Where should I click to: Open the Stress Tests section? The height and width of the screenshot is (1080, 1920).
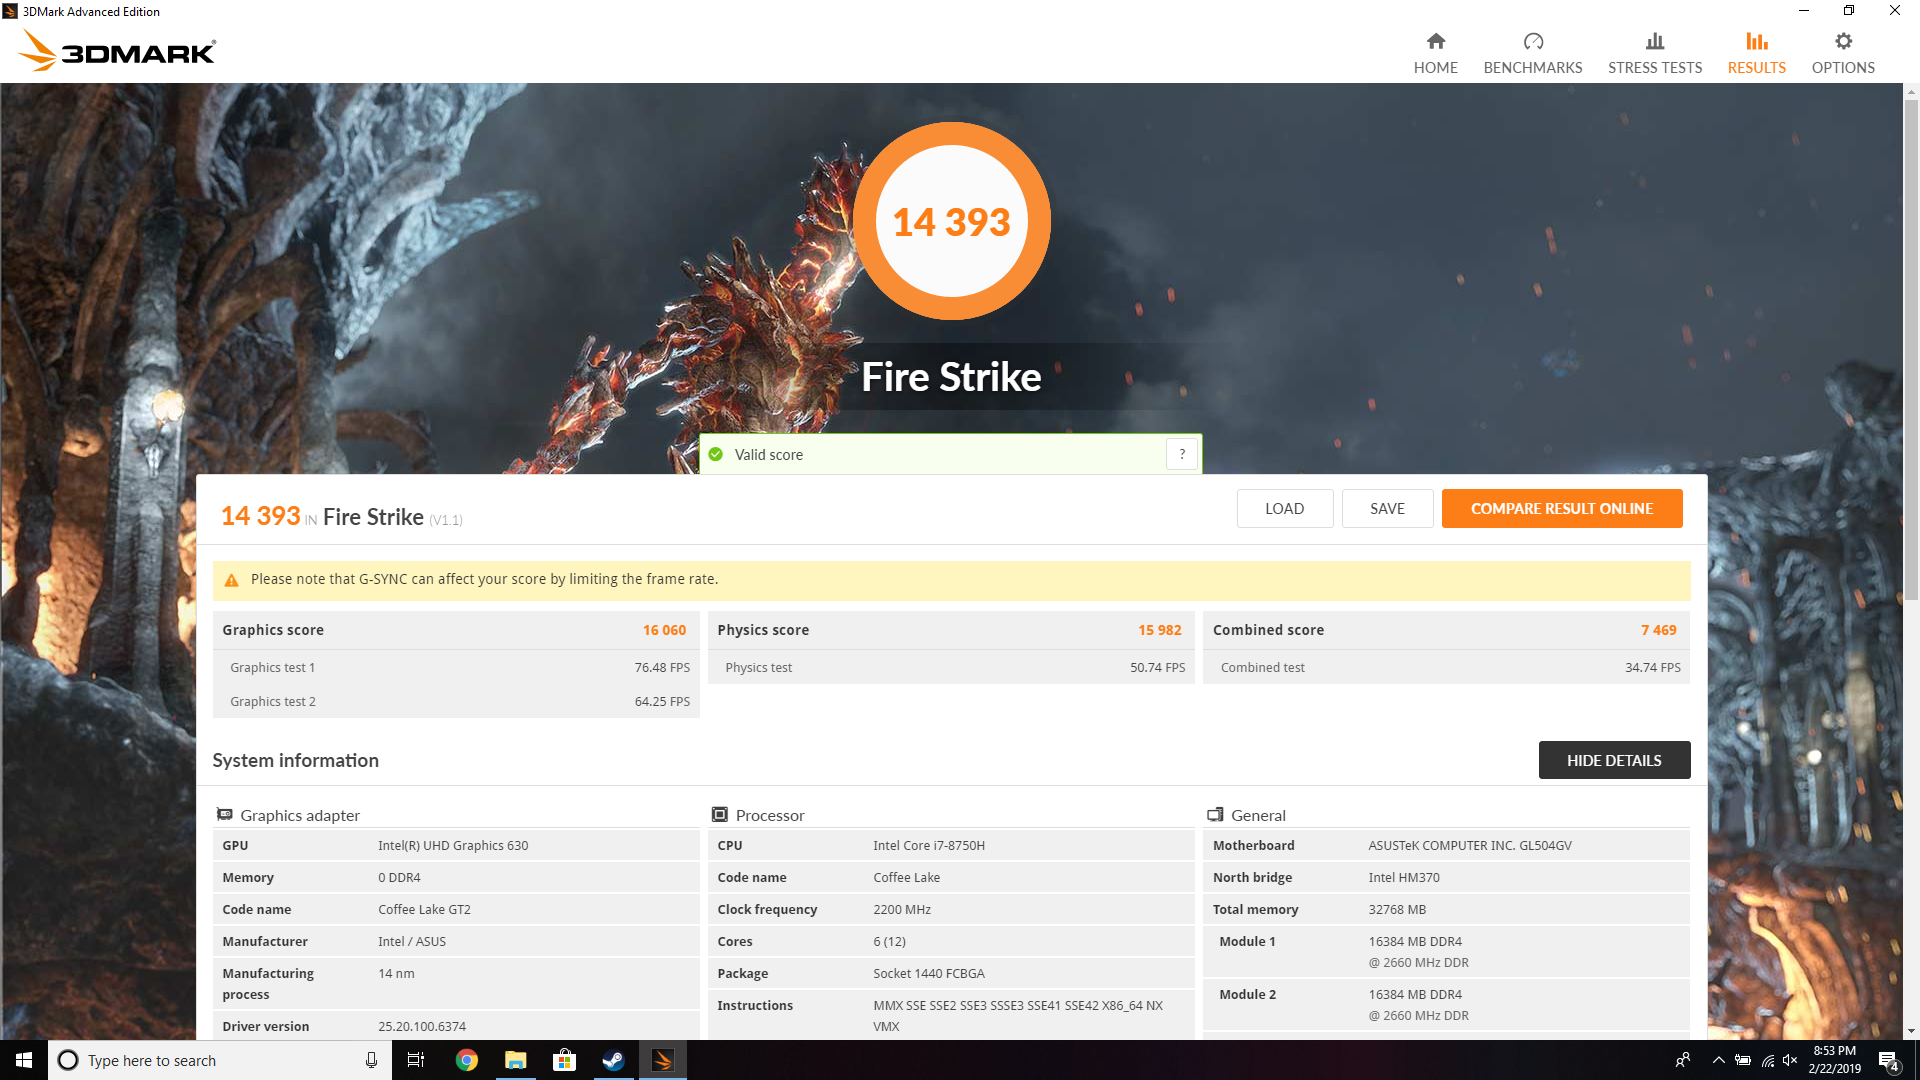click(1655, 53)
